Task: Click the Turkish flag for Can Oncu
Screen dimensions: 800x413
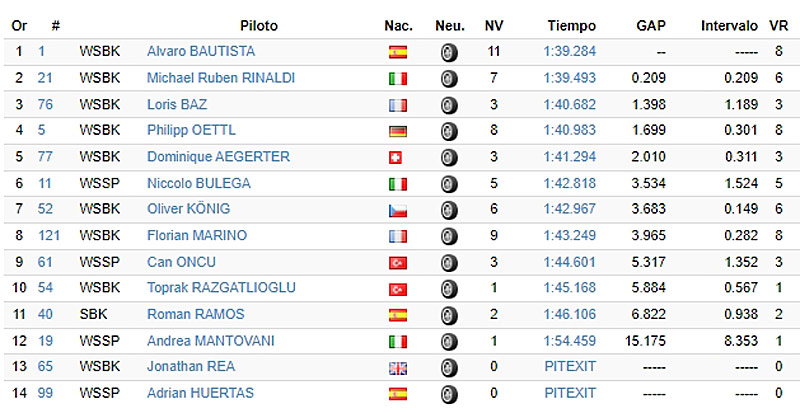Action: pos(397,263)
